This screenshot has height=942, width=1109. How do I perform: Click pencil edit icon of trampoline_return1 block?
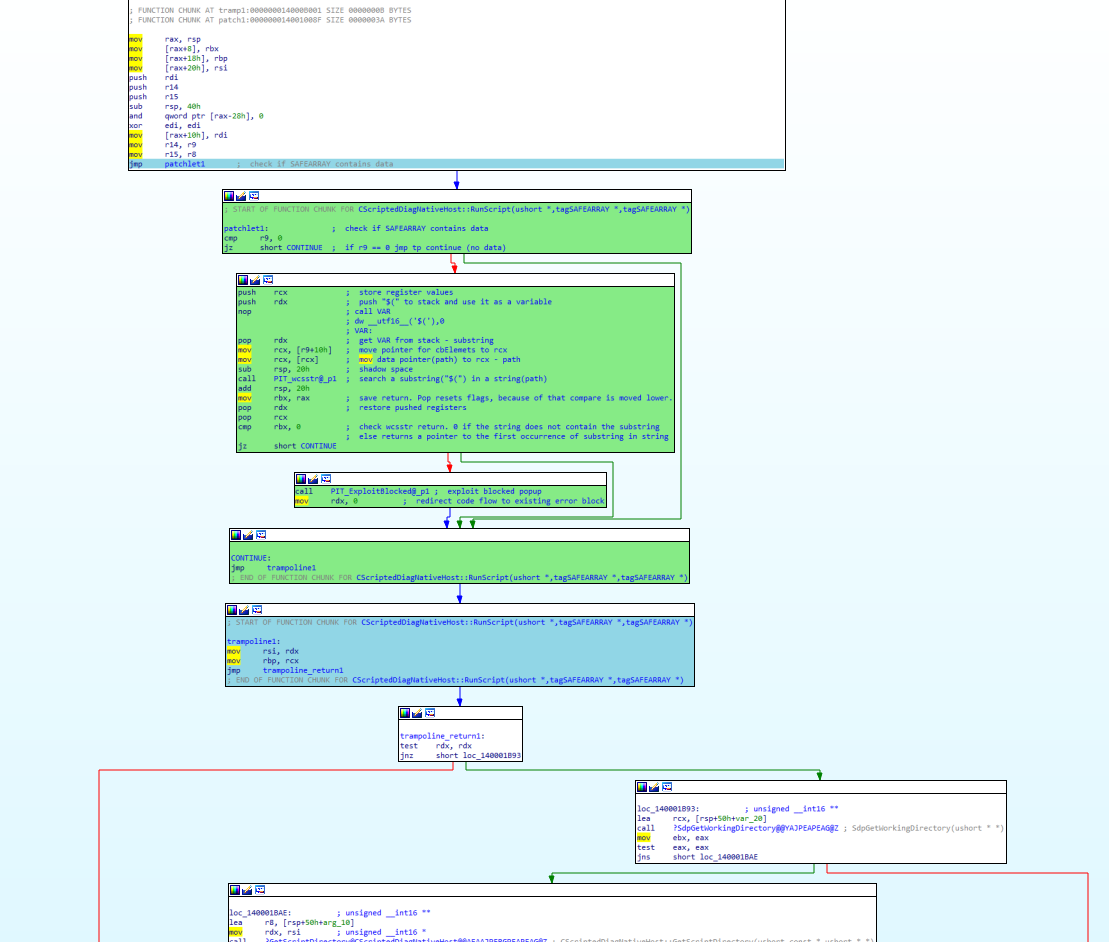tap(417, 713)
